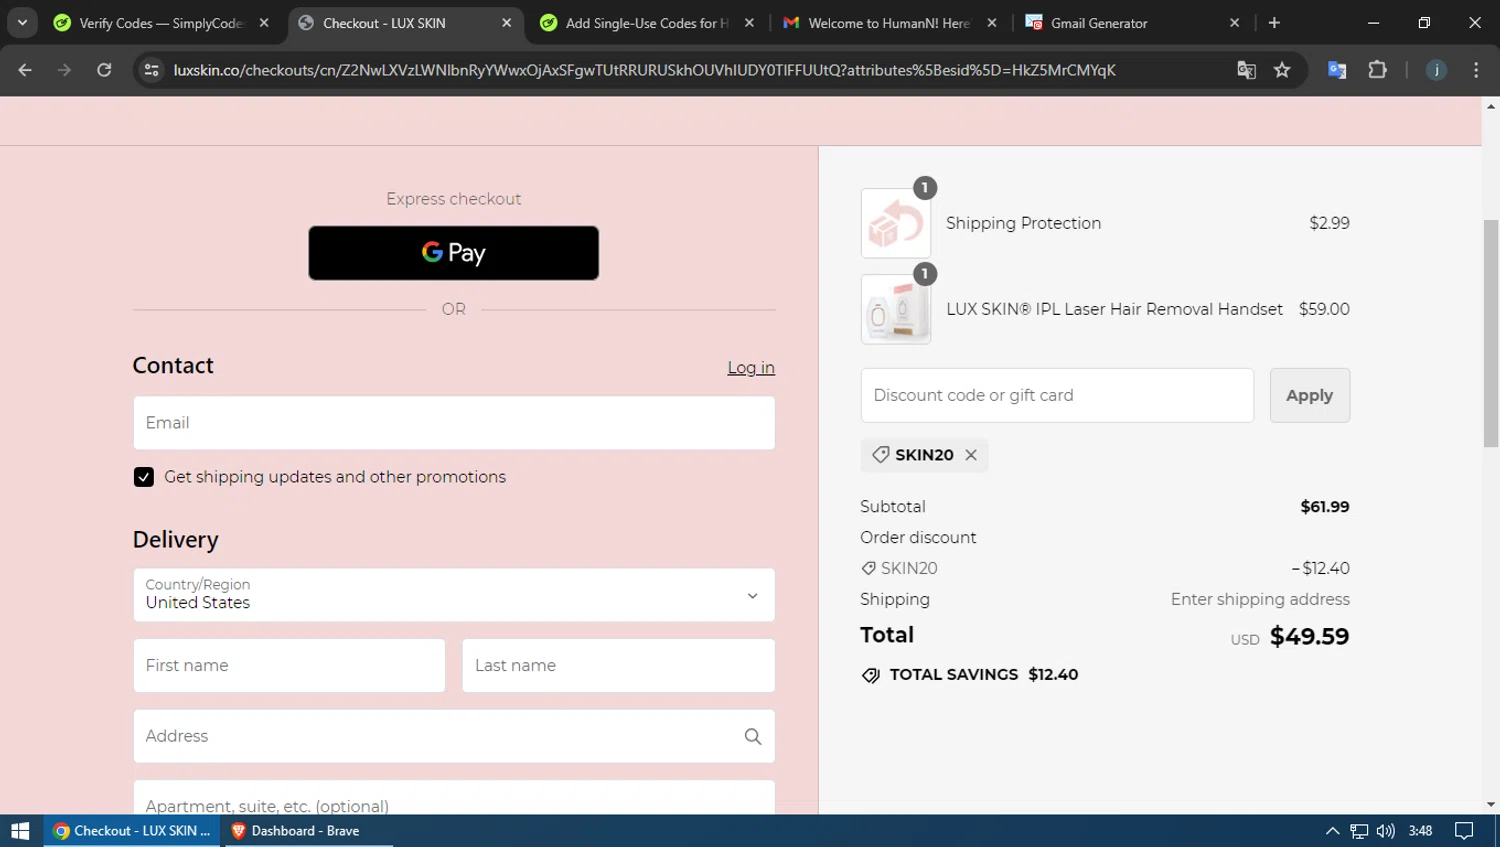This screenshot has height=847, width=1500.
Task: Click the LUX SKIN product price $59.00
Action: [1324, 309]
